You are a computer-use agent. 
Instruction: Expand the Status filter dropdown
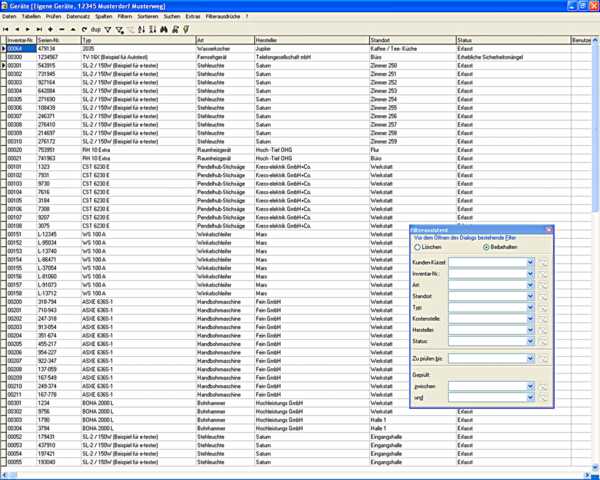[x=530, y=340]
